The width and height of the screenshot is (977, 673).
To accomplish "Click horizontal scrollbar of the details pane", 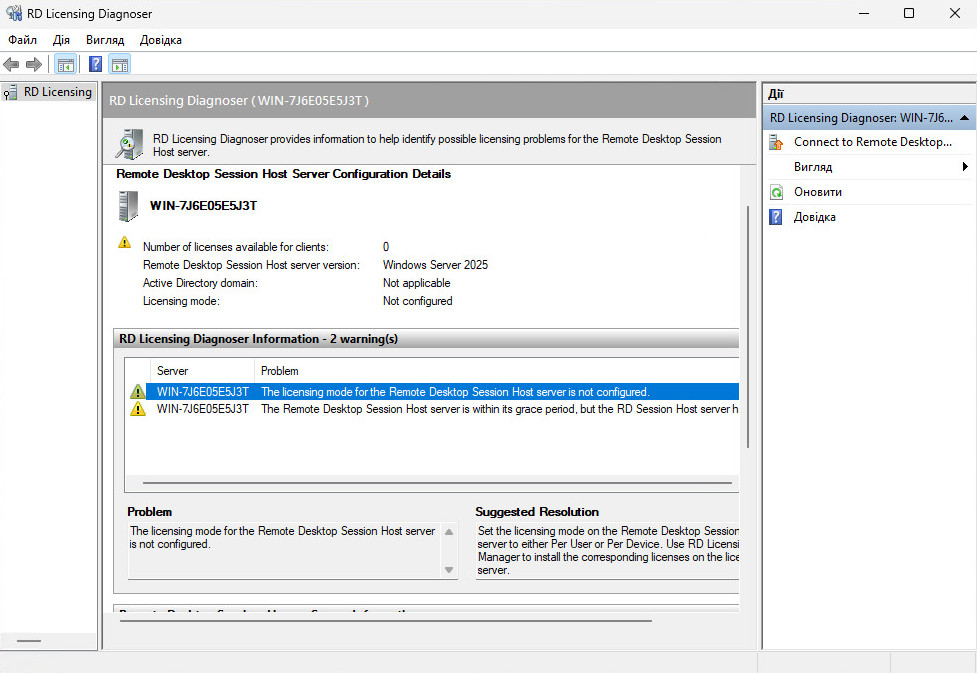I will (x=386, y=621).
